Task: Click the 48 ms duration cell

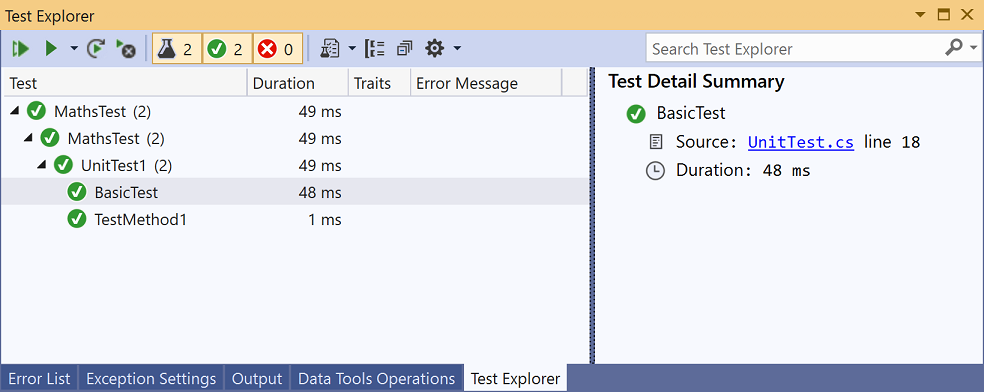Action: [320, 193]
